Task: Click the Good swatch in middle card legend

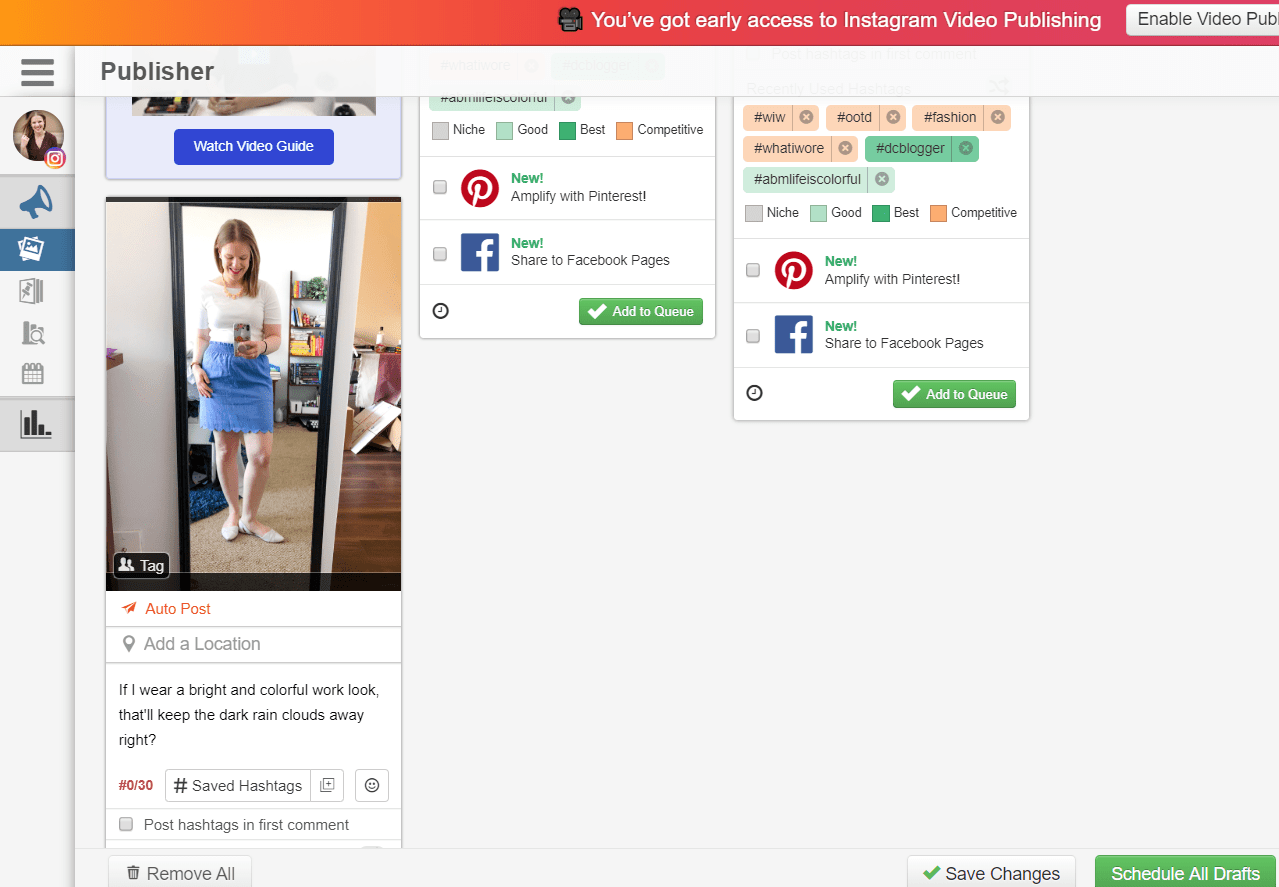Action: tap(505, 130)
